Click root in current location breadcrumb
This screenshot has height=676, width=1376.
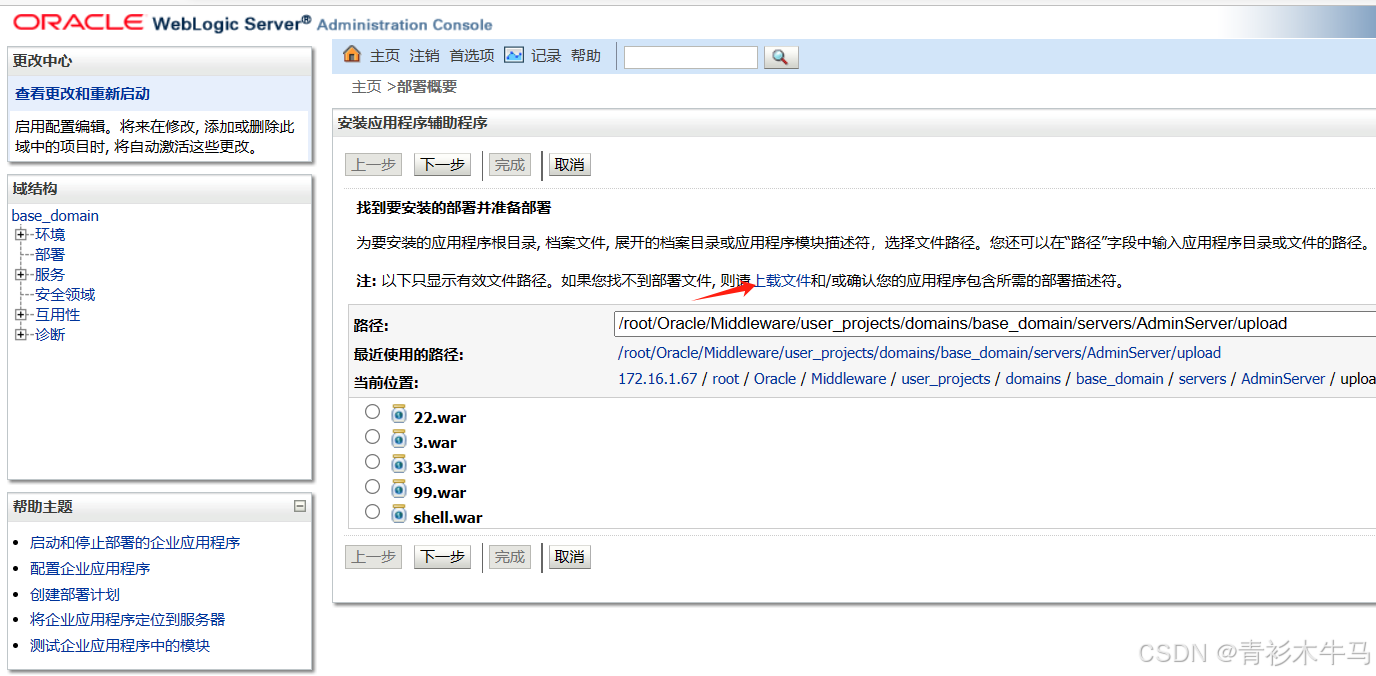[x=726, y=379]
